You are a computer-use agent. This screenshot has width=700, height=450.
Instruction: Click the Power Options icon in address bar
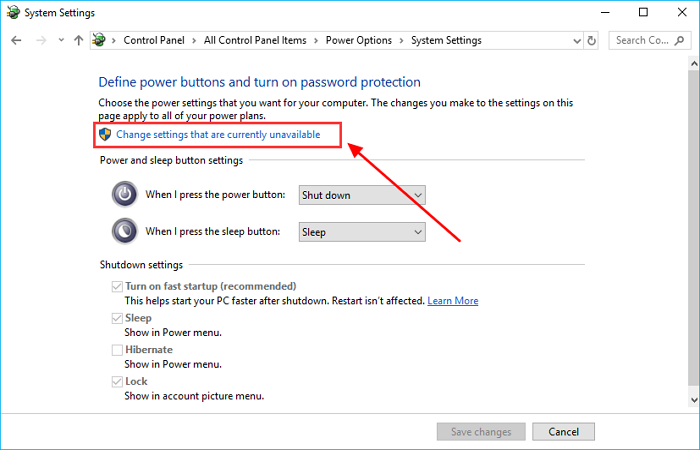click(x=100, y=41)
